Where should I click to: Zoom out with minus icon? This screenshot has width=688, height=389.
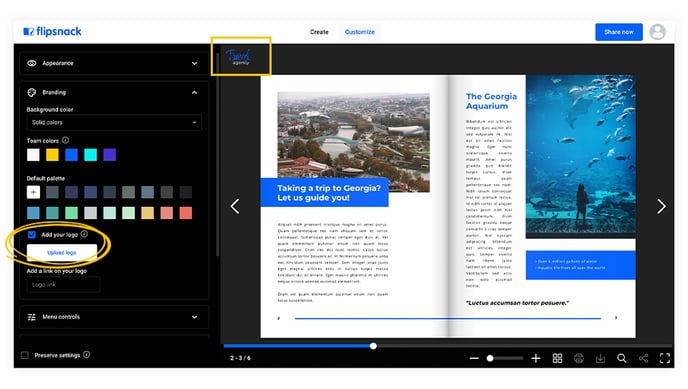(474, 358)
